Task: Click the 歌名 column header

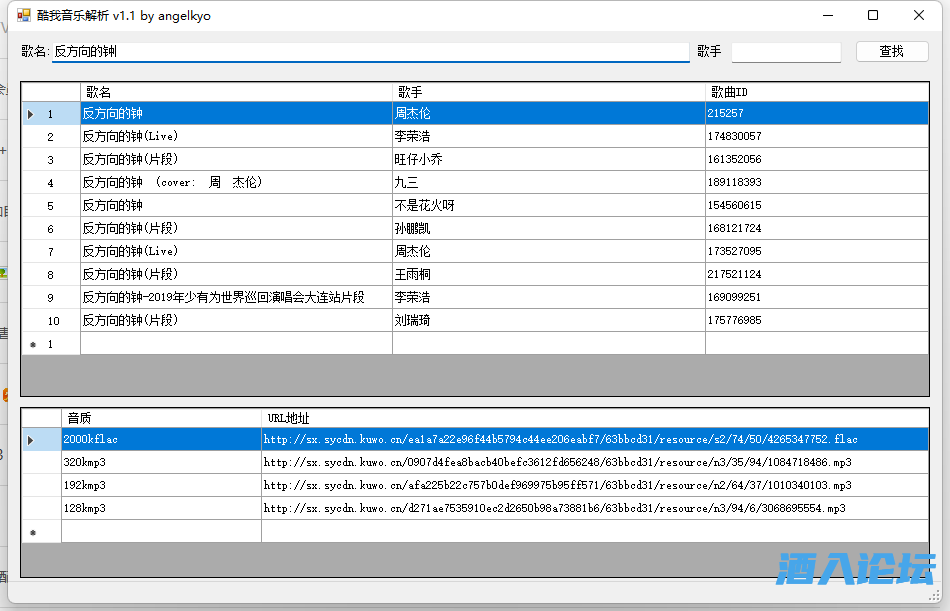Action: click(x=236, y=92)
